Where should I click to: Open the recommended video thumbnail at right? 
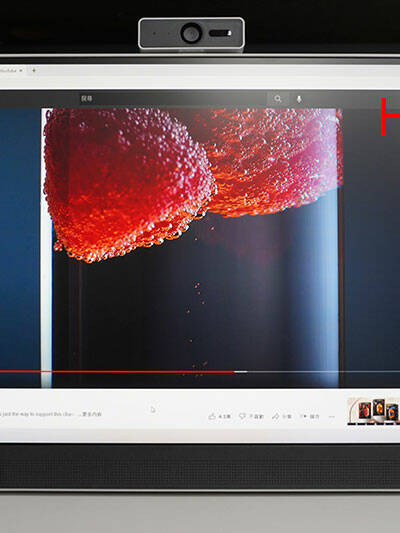point(373,411)
